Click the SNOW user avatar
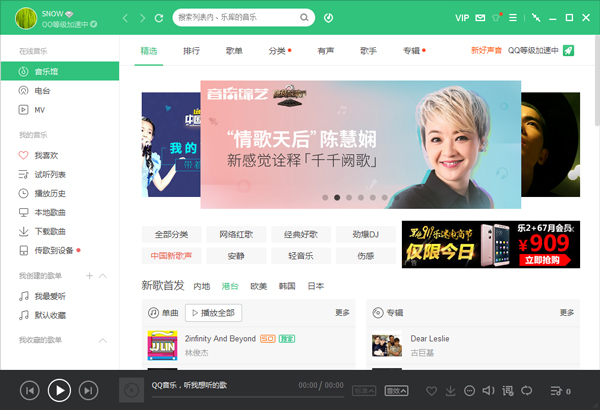Viewport: 600px width, 410px height. tap(26, 18)
